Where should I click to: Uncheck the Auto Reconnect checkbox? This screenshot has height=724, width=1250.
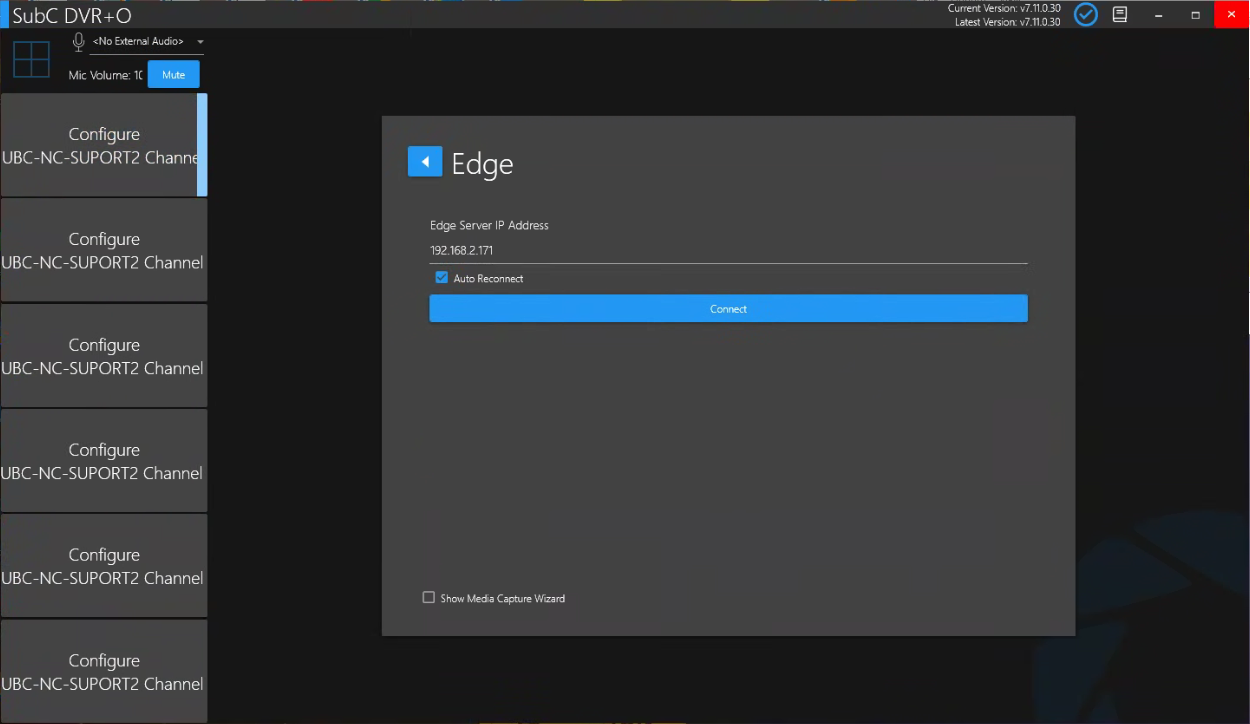click(441, 278)
